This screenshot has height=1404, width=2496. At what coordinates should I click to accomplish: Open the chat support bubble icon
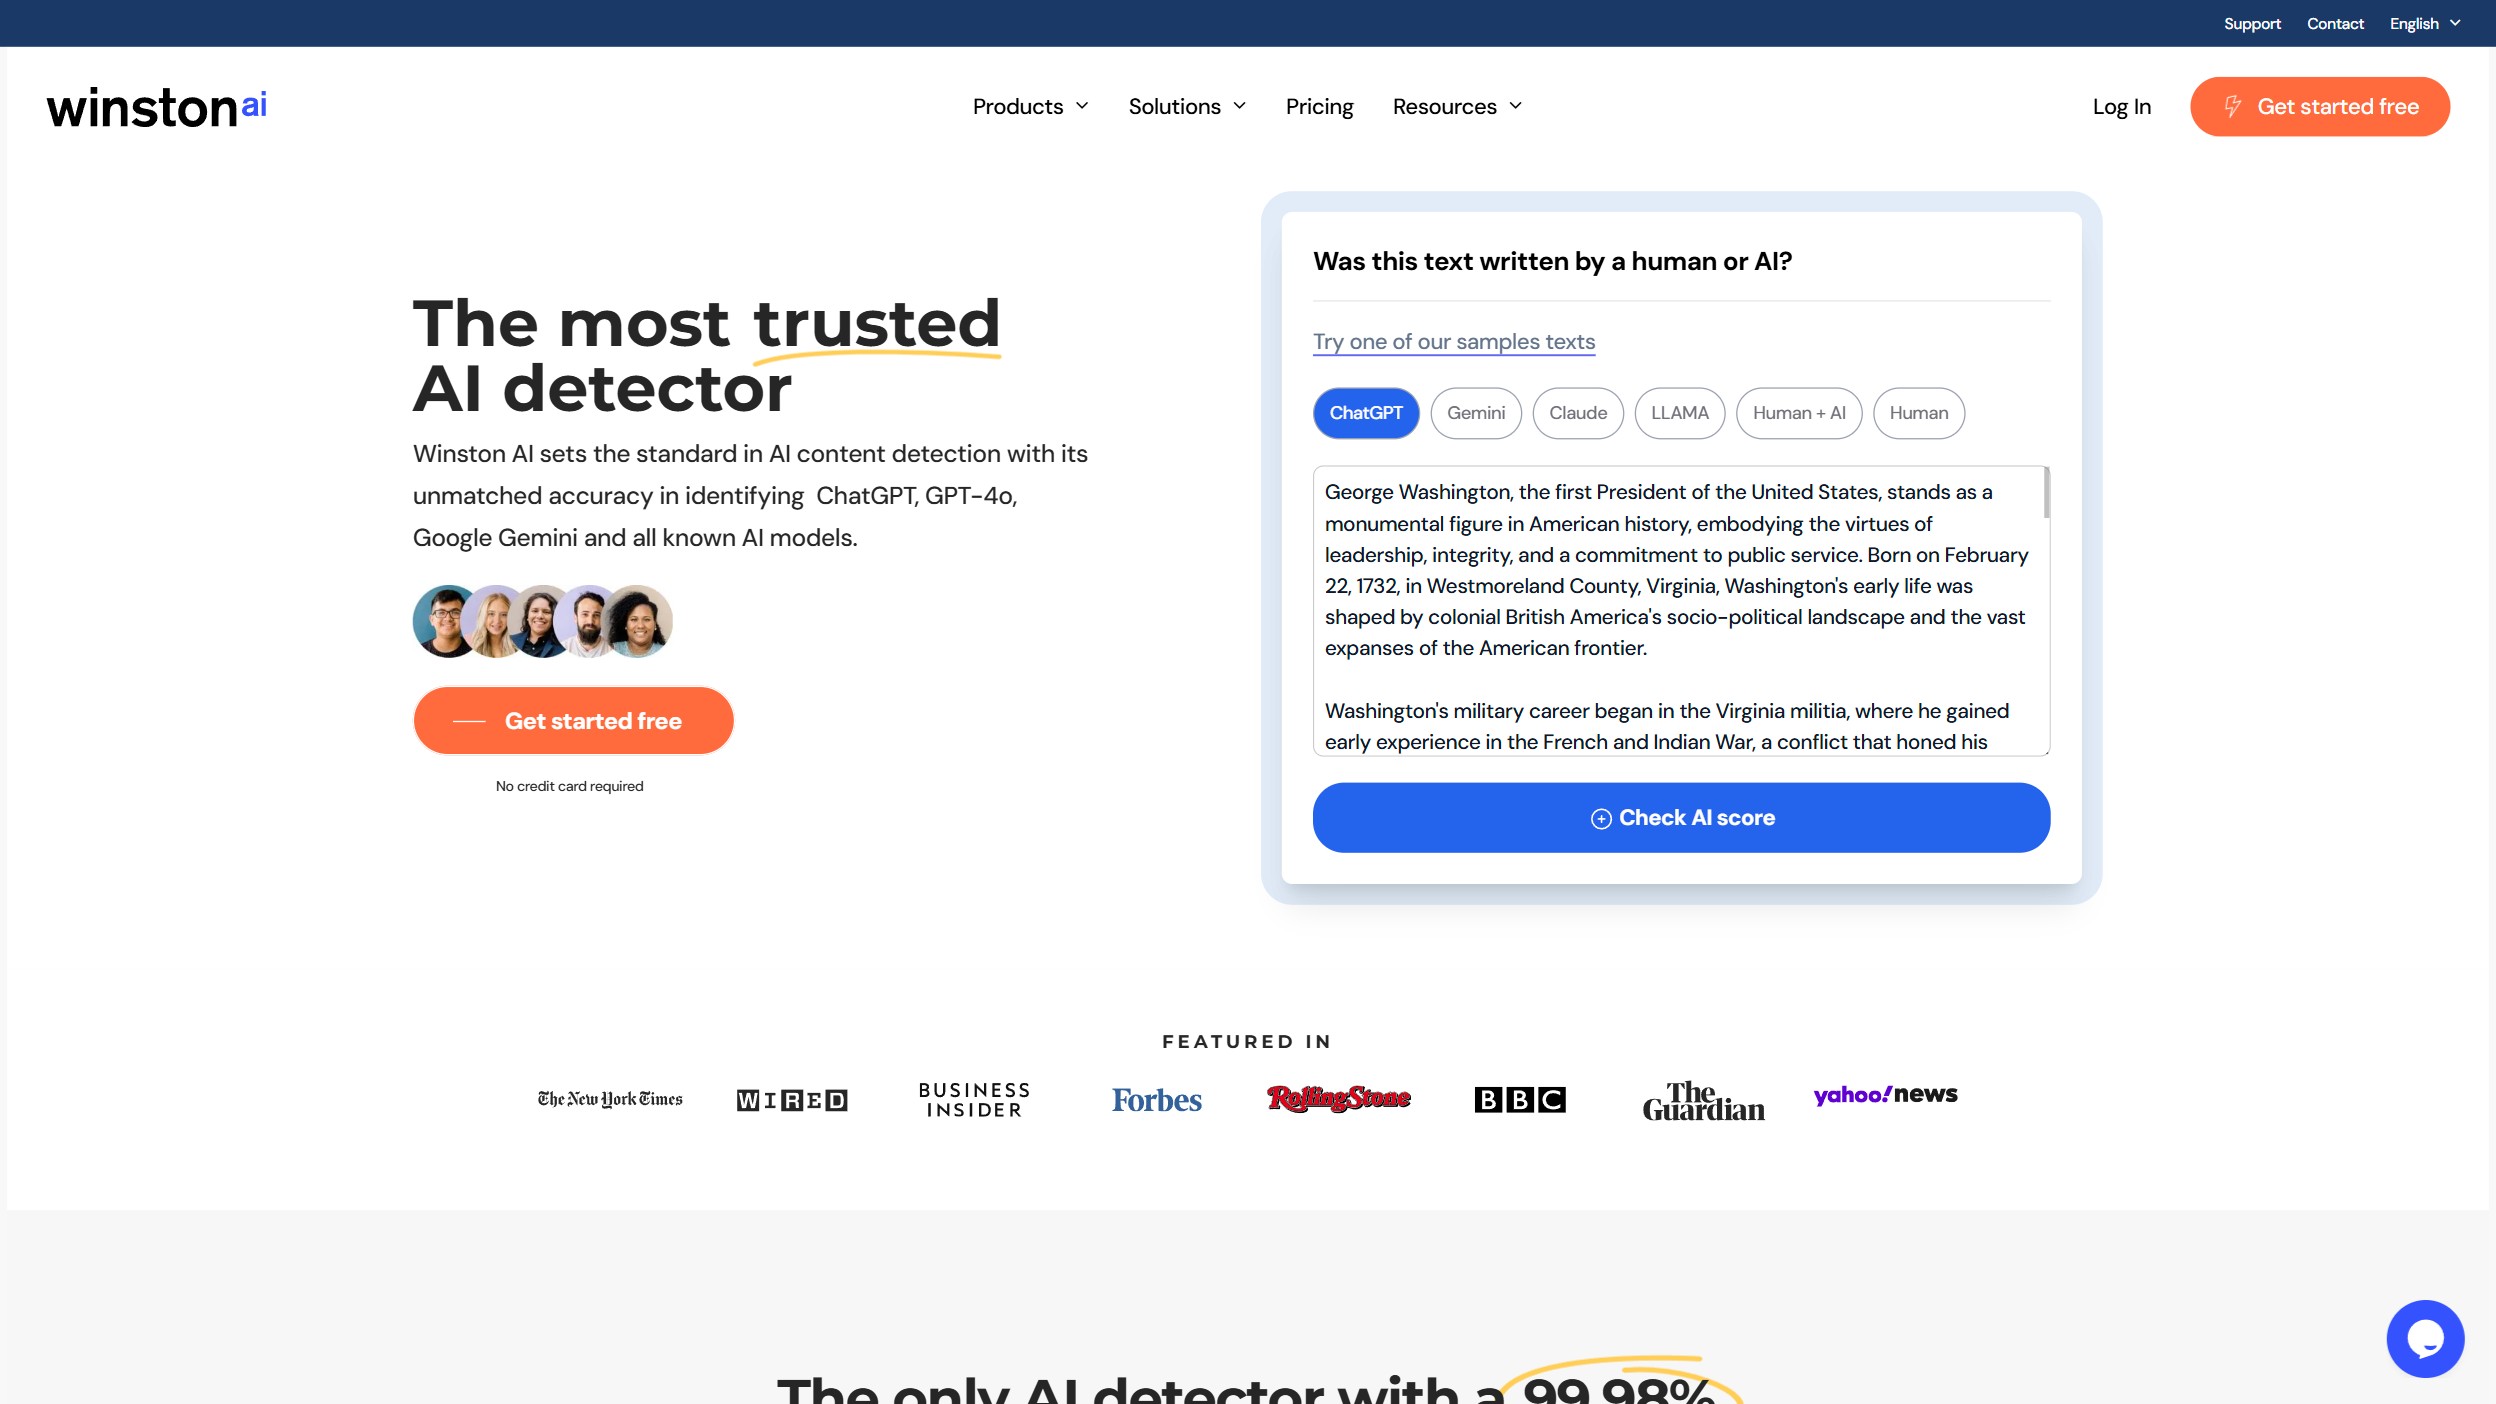(2424, 1338)
